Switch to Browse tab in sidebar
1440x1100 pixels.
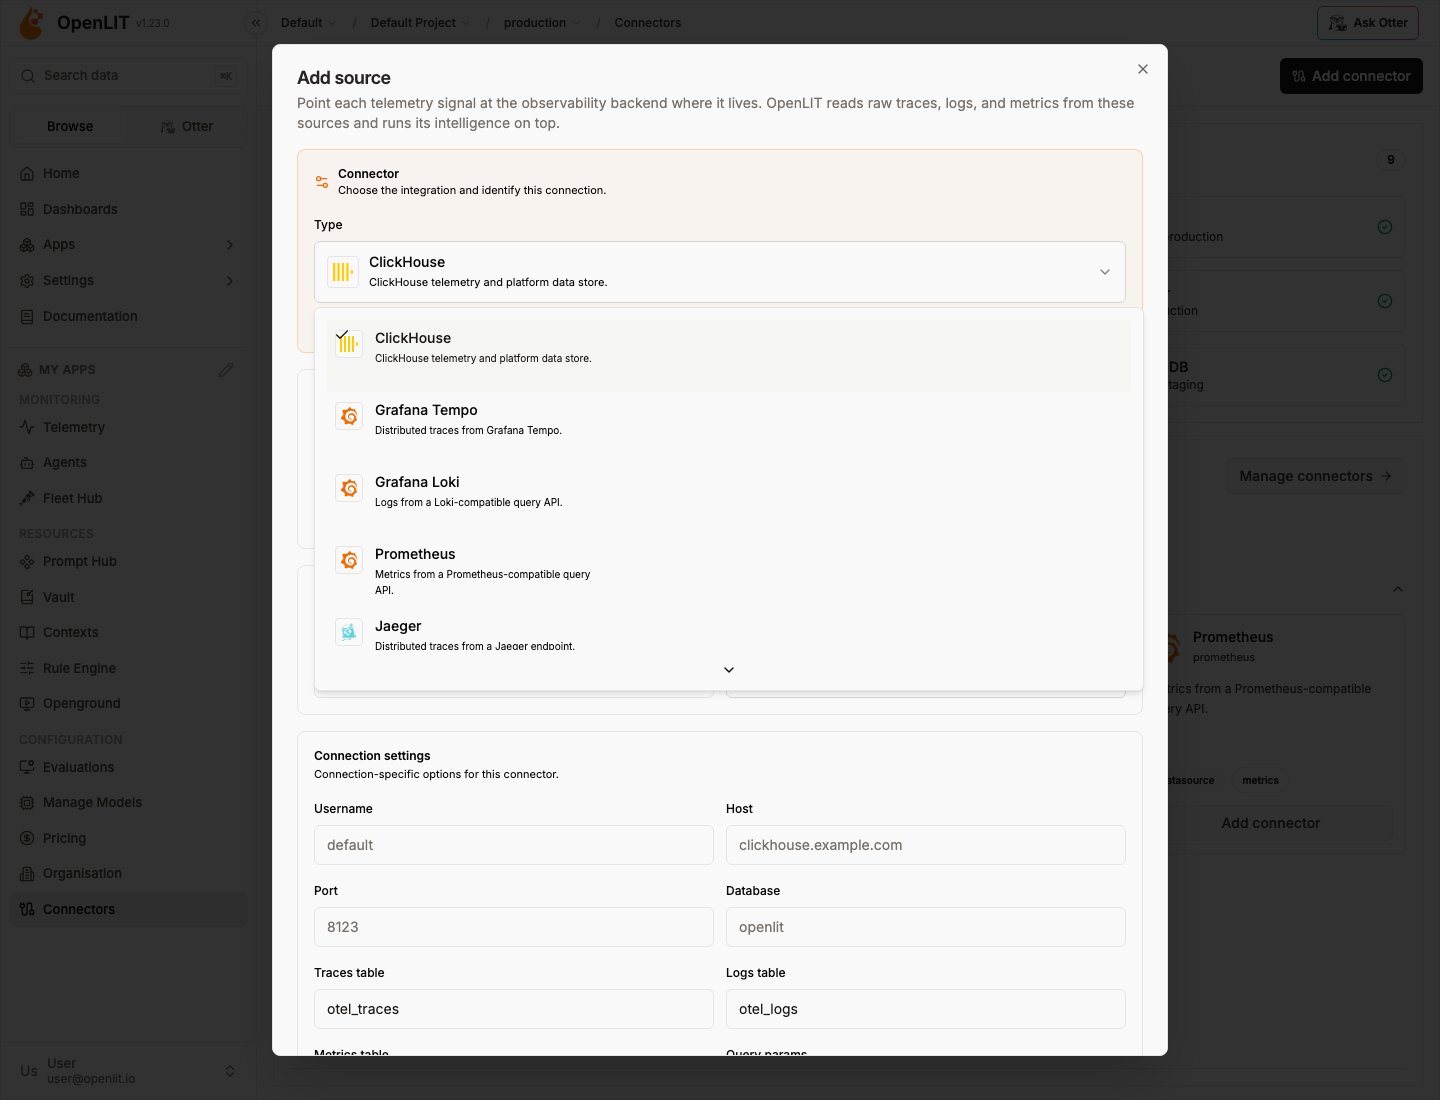[70, 126]
